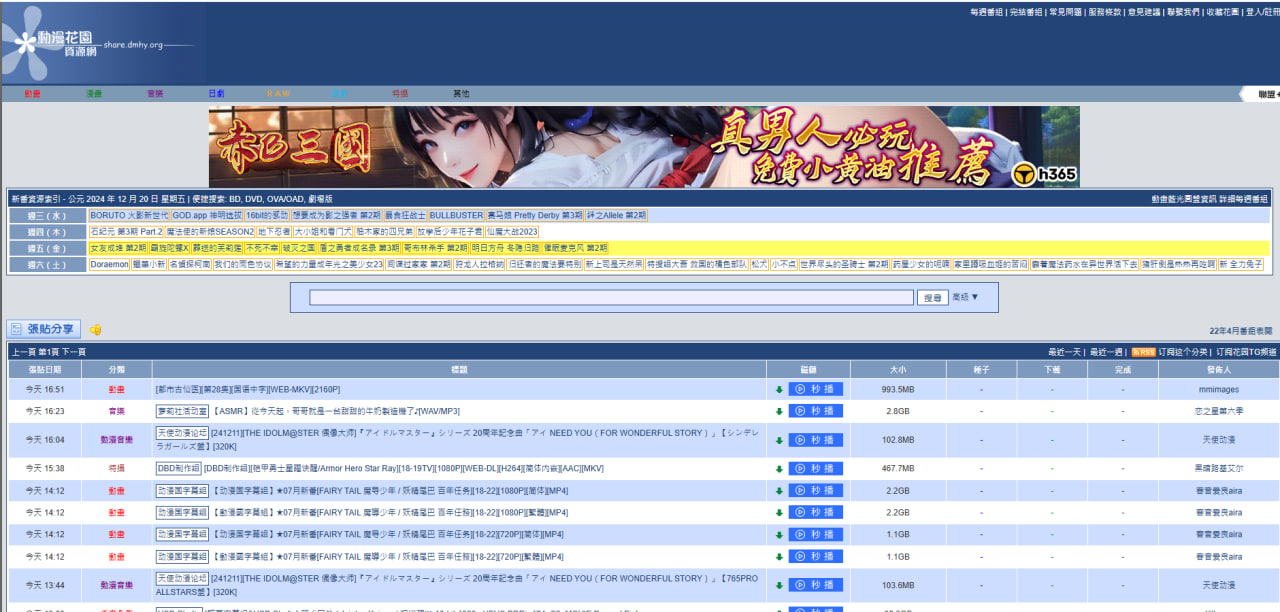The height and width of the screenshot is (612, 1280).
Task: Open the 每週番組 top link
Action: (987, 12)
